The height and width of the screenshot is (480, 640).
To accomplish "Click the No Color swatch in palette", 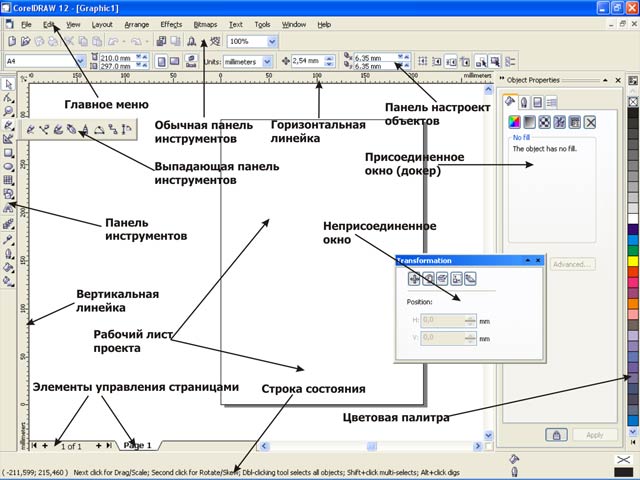I will pyautogui.click(x=633, y=101).
